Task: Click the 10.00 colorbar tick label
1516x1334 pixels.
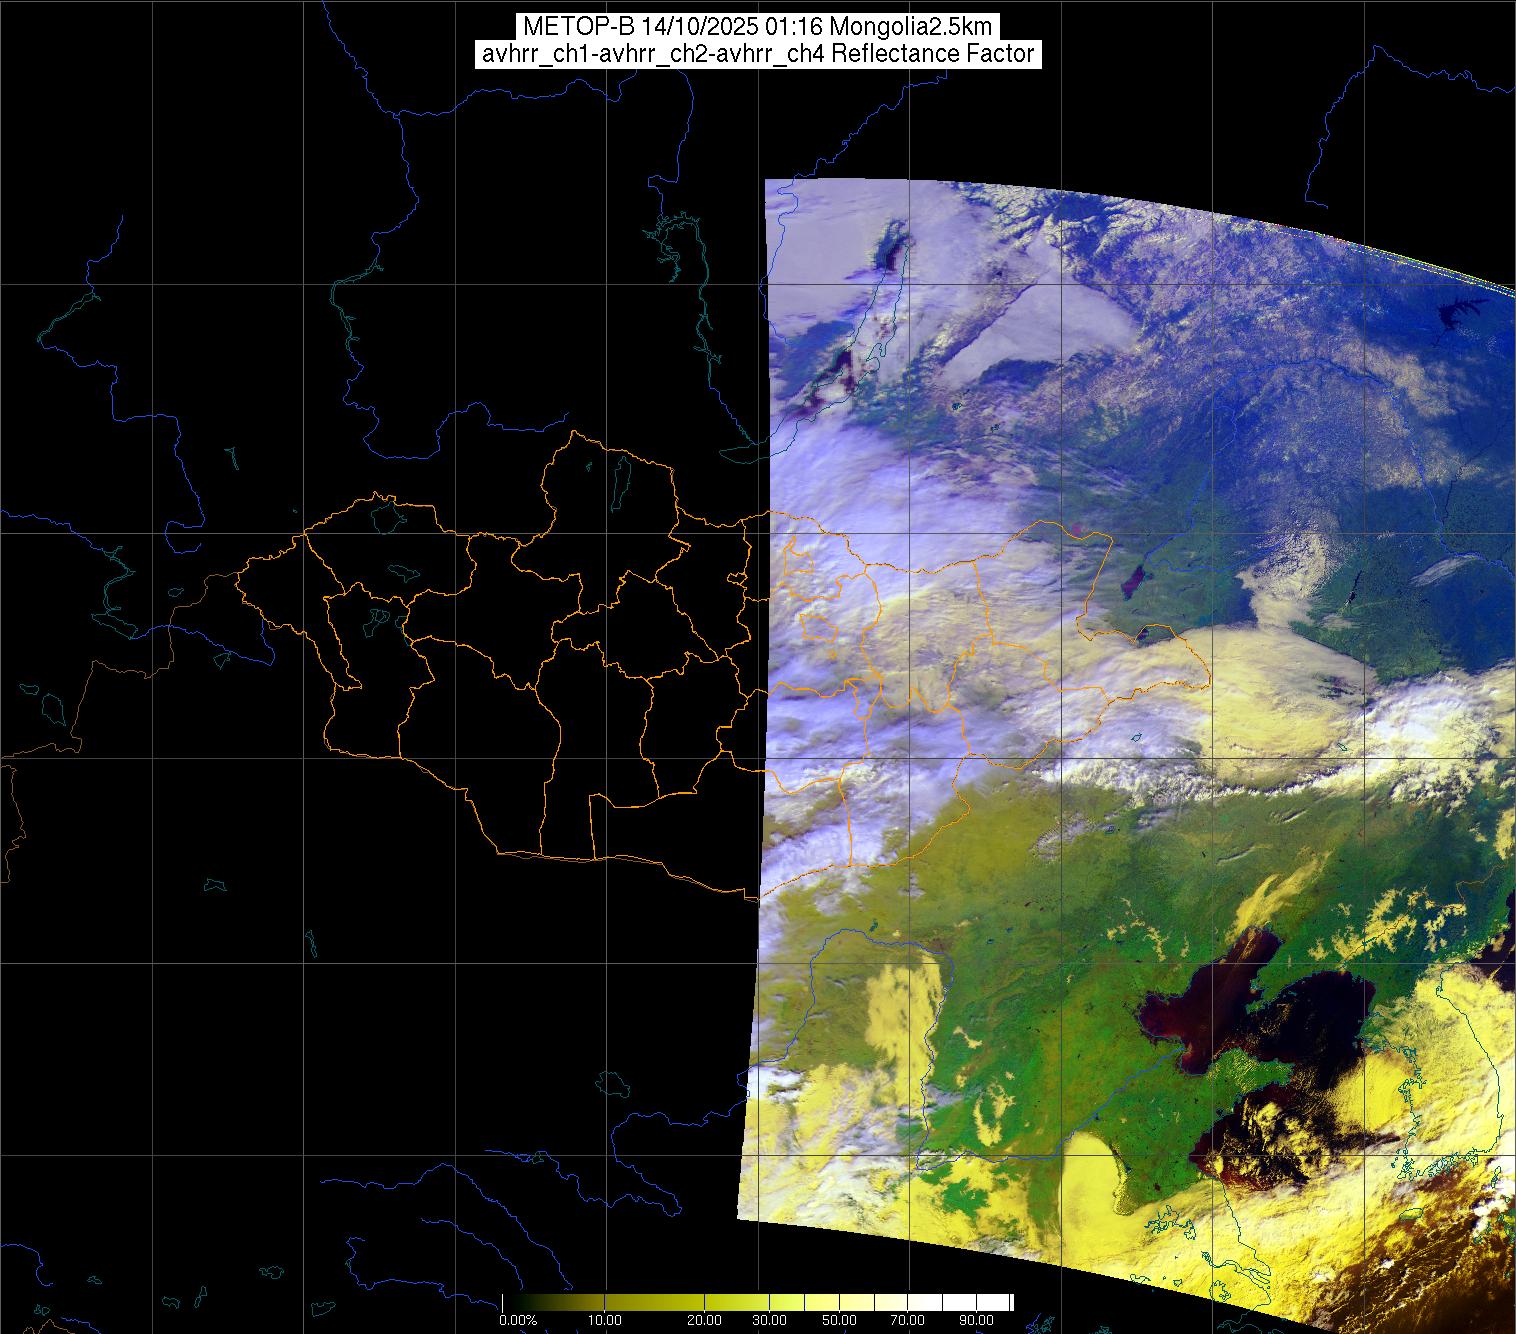Action: [x=606, y=1321]
